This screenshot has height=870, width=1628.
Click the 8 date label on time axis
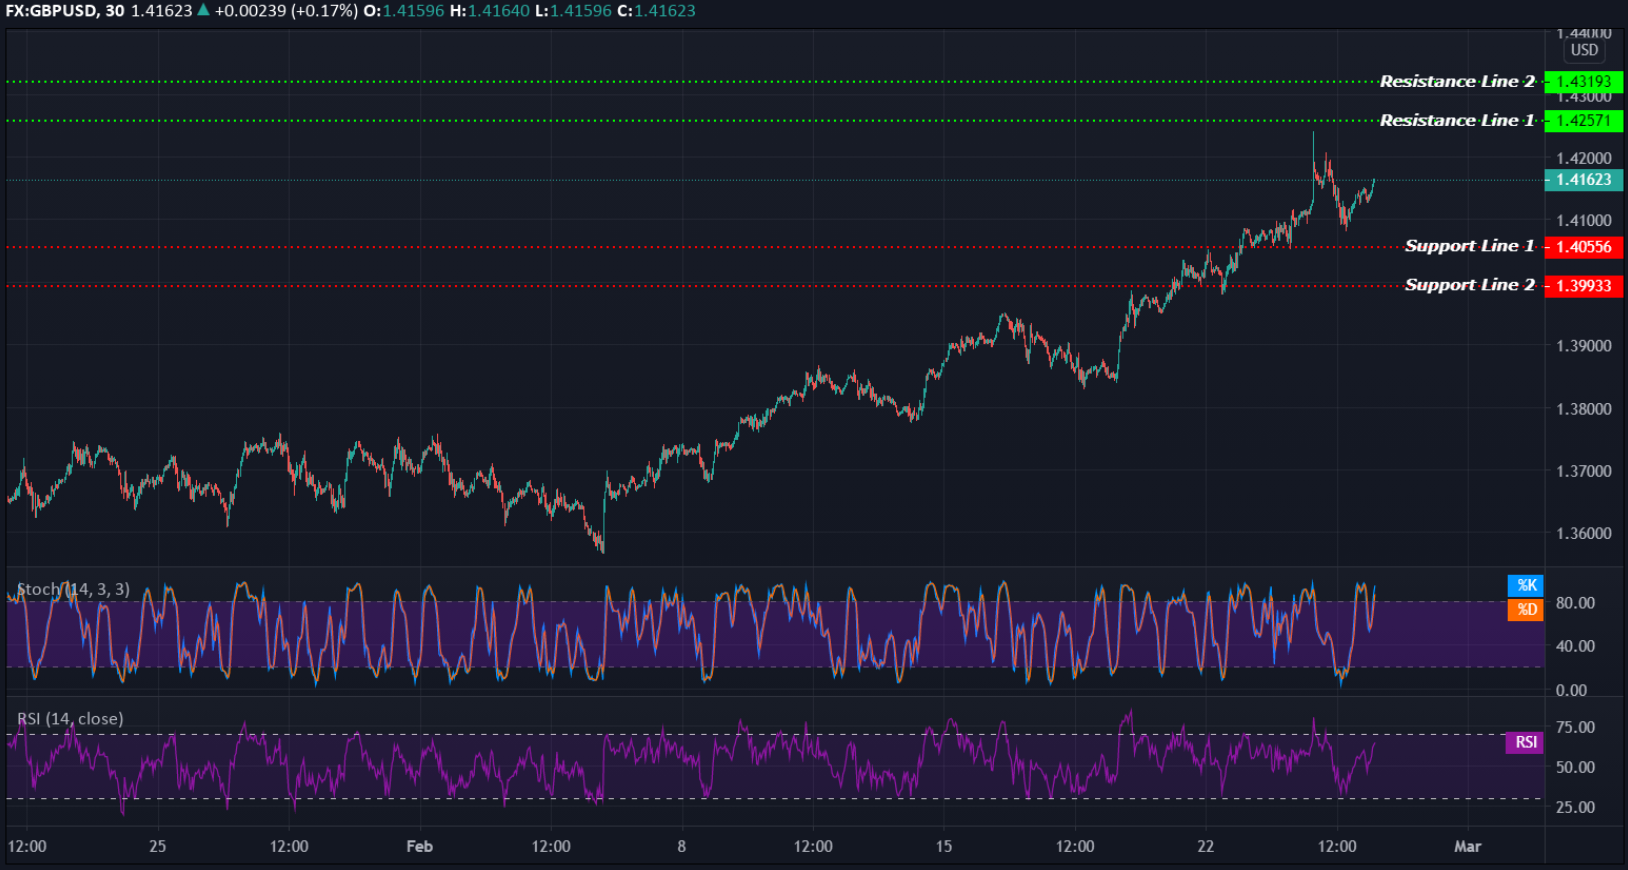682,846
